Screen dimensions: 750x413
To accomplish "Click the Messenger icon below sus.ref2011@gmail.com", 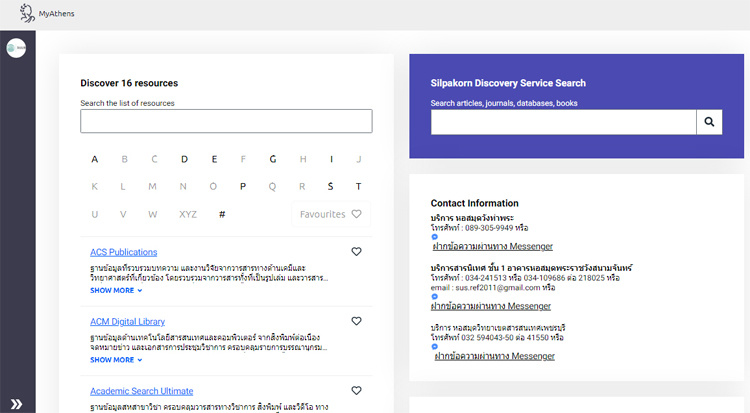I will [x=434, y=296].
